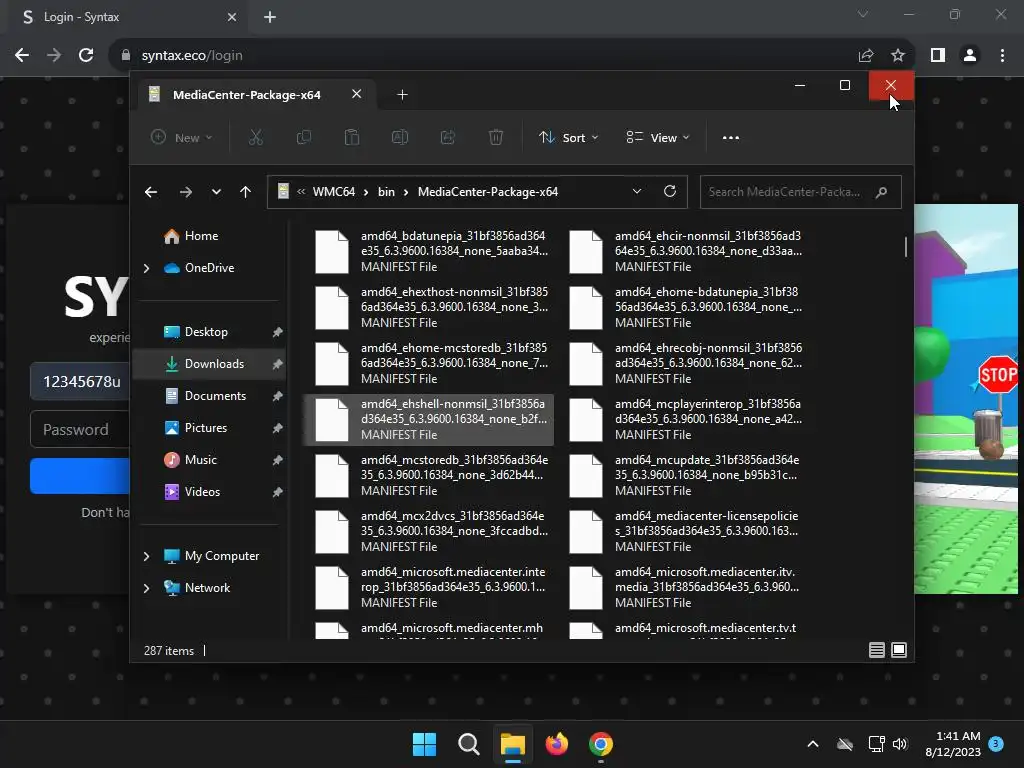Select the MediaCenter-Package-x64 Explorer tab

click(247, 95)
